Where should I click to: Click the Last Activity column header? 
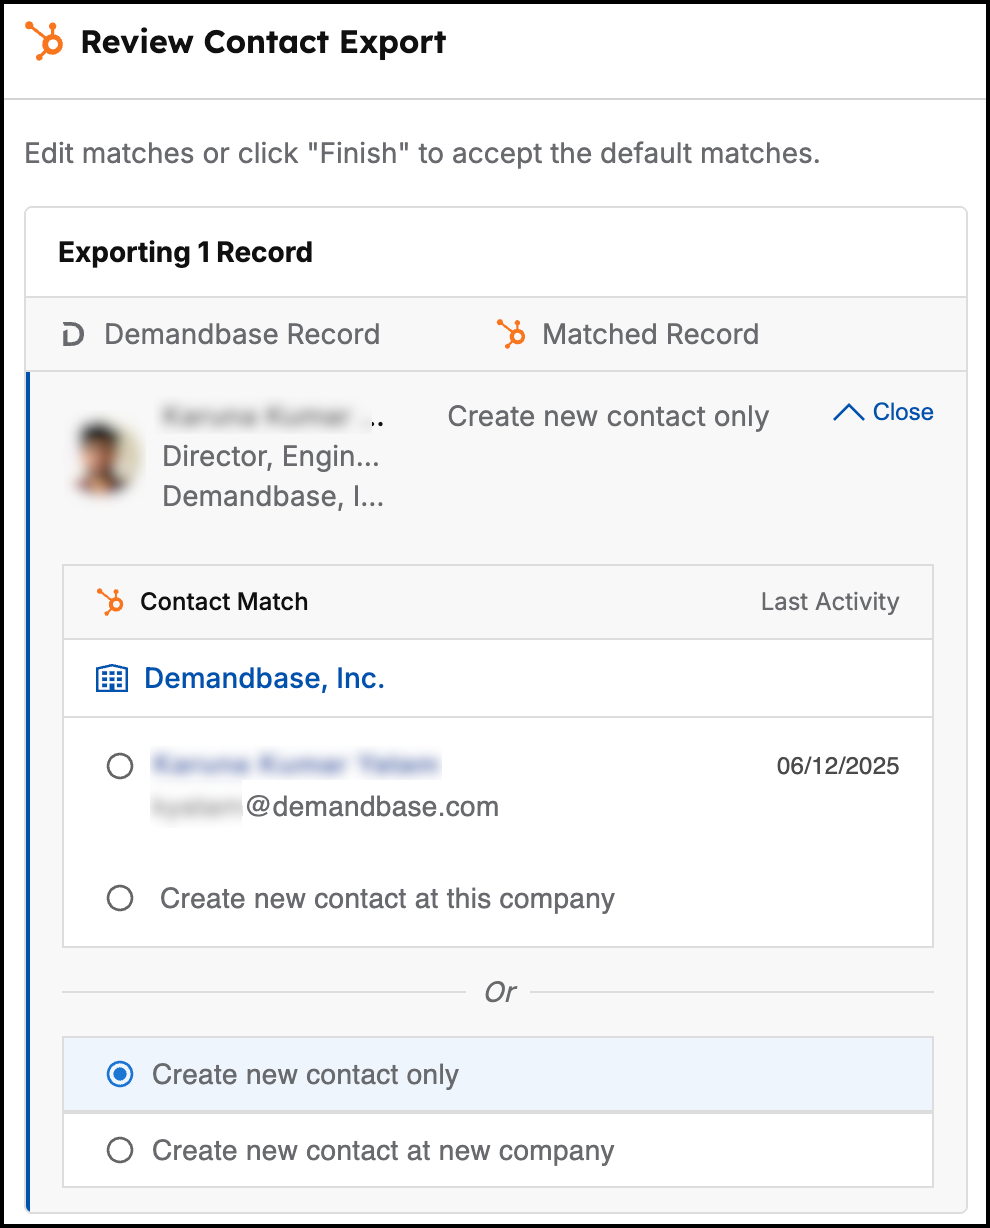pyautogui.click(x=830, y=602)
